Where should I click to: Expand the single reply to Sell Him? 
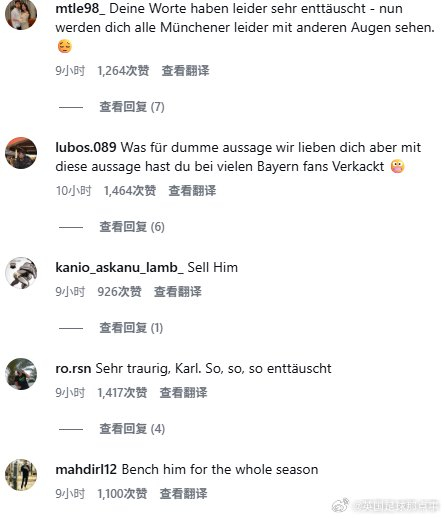pyautogui.click(x=131, y=328)
